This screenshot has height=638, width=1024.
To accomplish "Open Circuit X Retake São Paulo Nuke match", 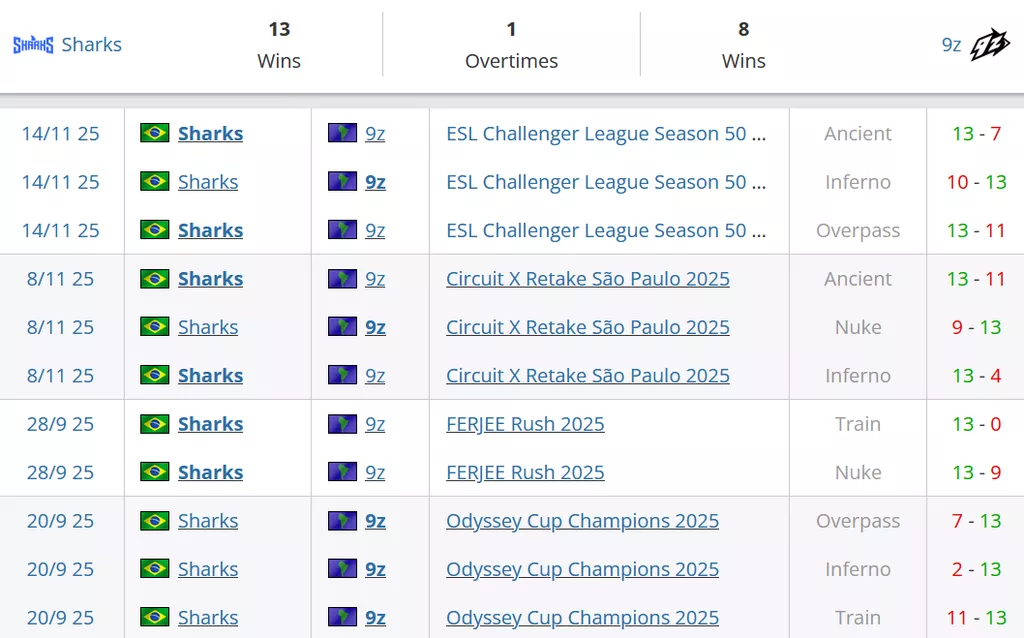I will point(588,327).
